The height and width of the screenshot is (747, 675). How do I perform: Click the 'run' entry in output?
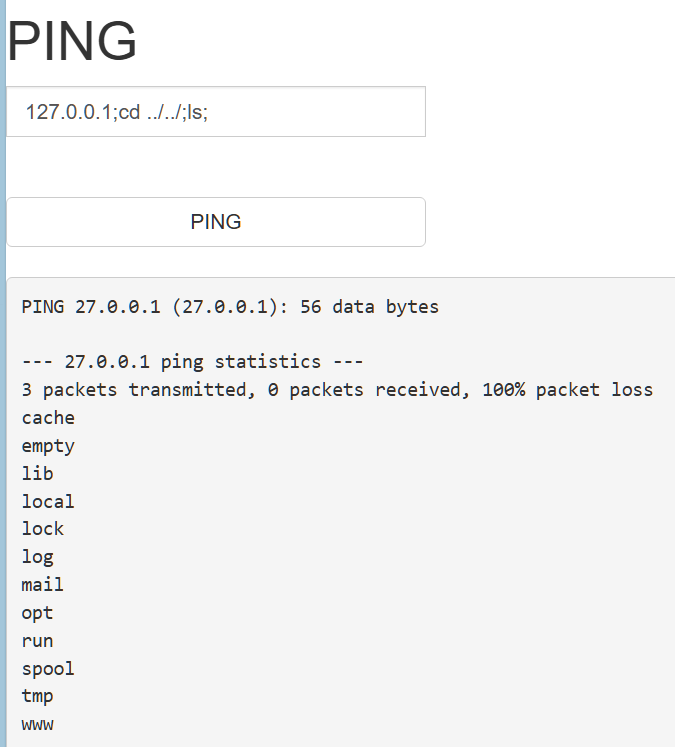[38, 641]
